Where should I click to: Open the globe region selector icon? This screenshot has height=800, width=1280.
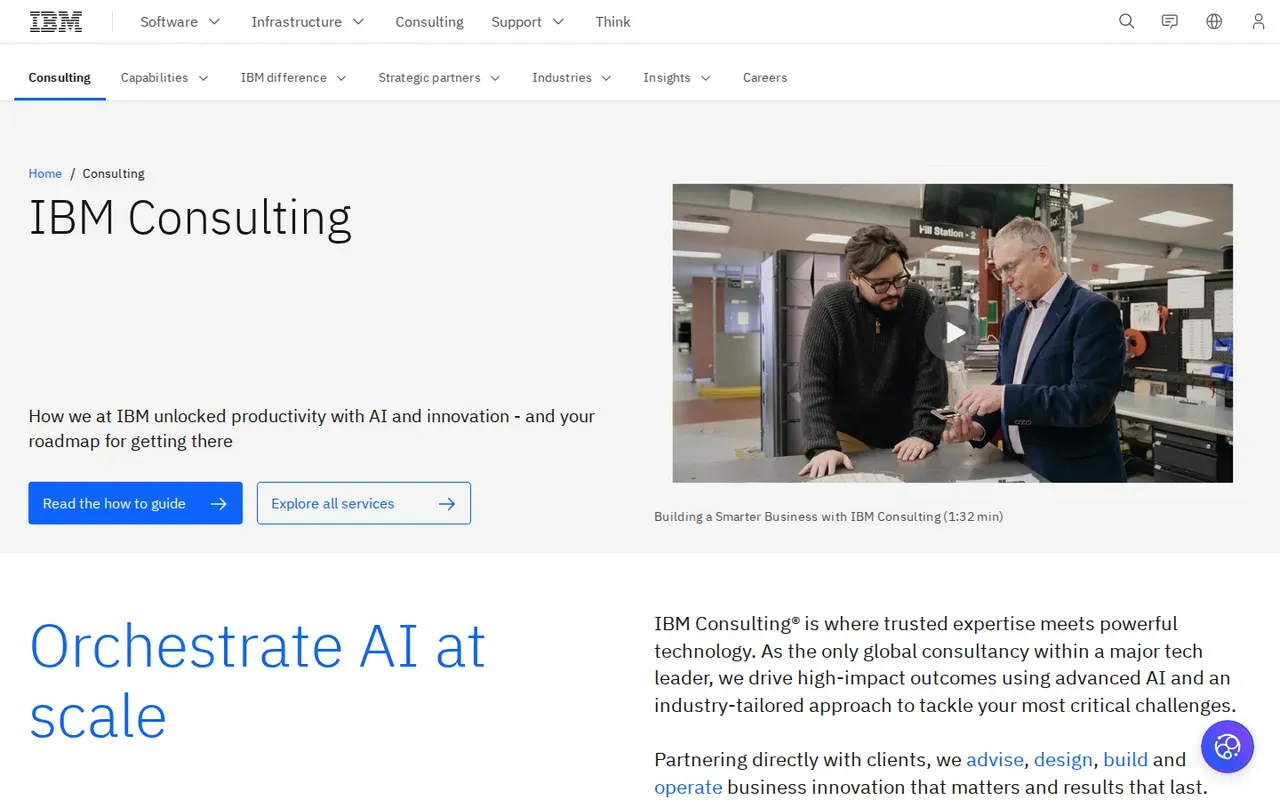pyautogui.click(x=1214, y=21)
